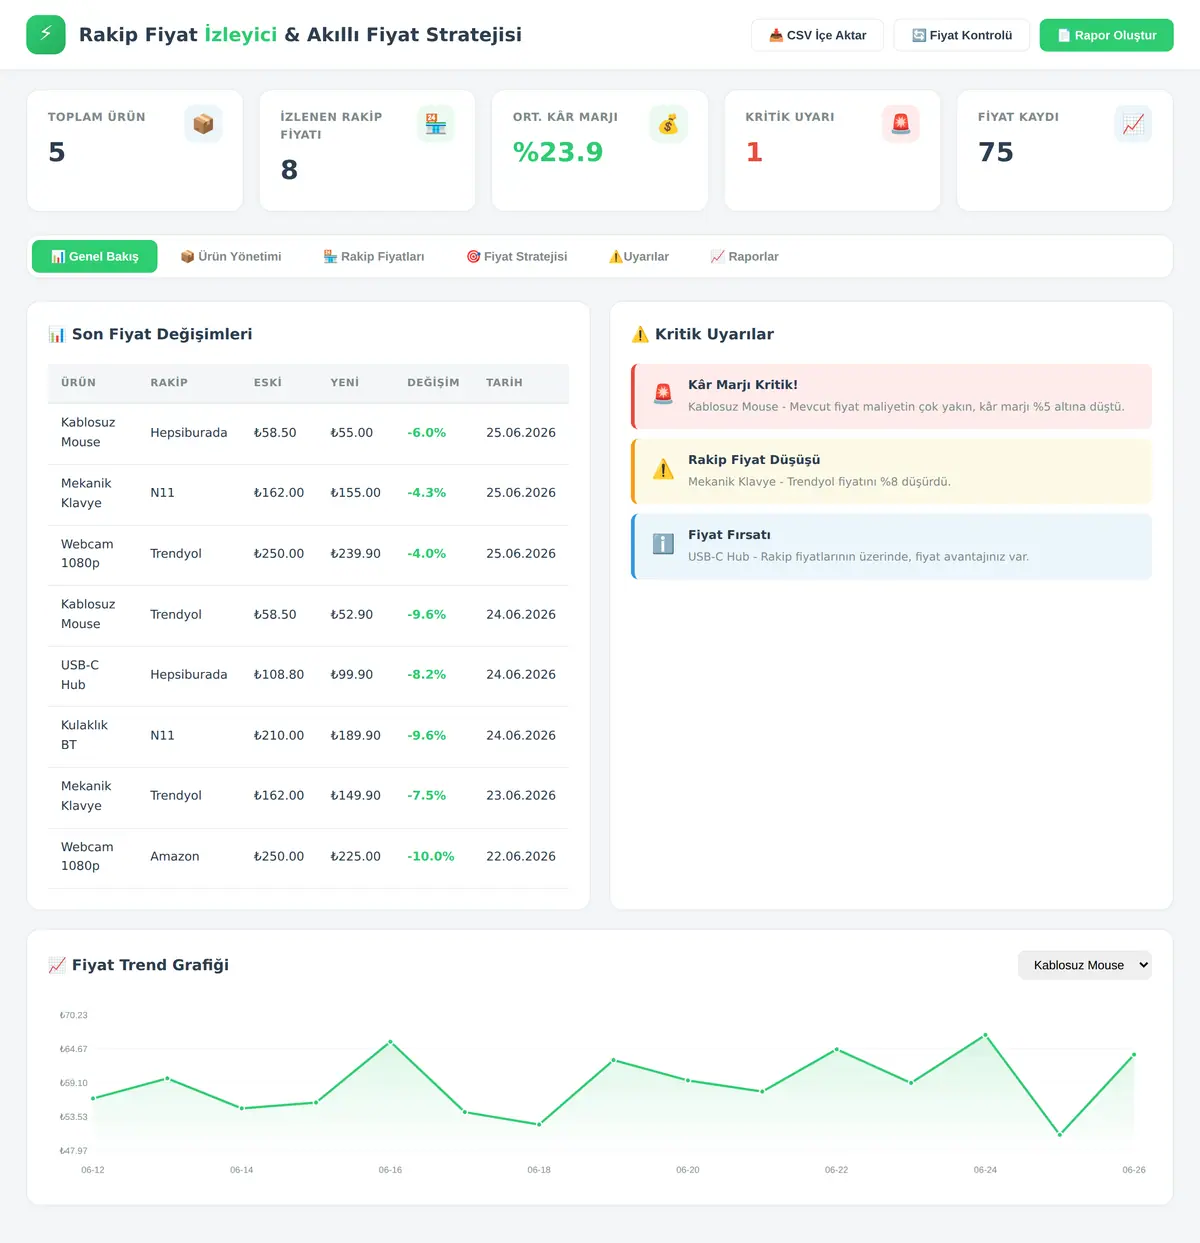This screenshot has height=1243, width=1200.
Task: Switch to the Genel Bakış tab
Action: [95, 256]
